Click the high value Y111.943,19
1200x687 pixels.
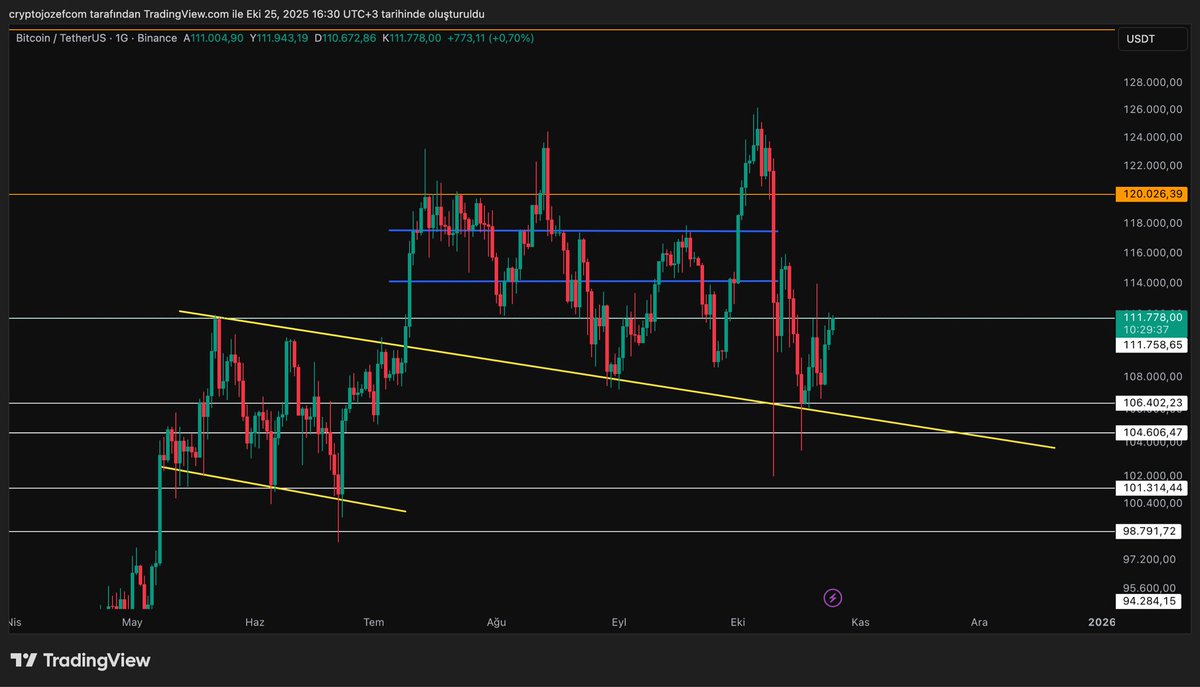280,38
